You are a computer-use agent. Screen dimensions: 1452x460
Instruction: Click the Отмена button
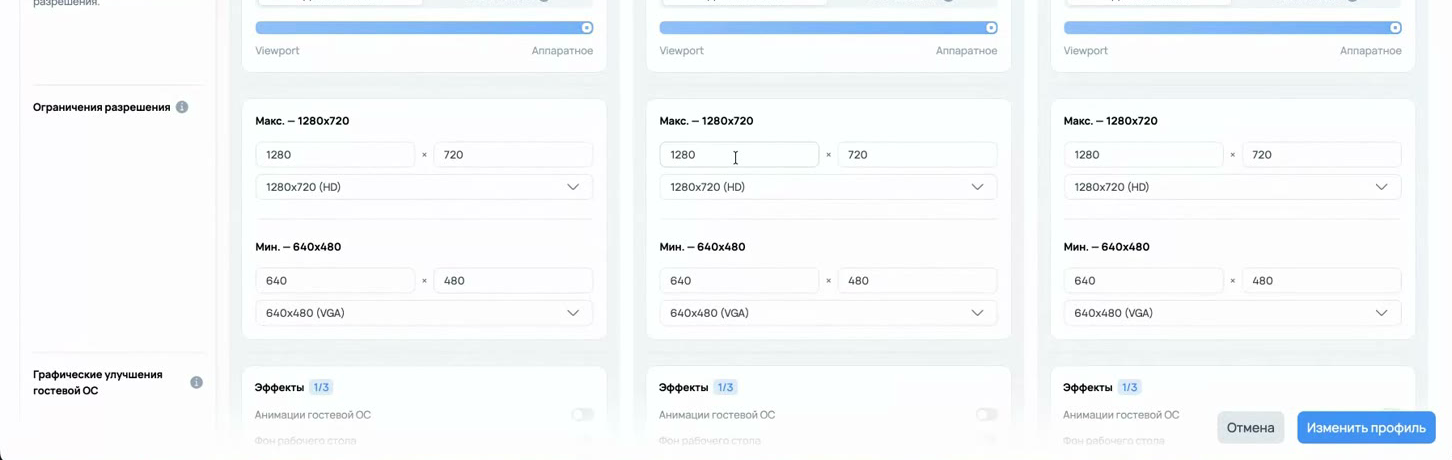click(1250, 427)
